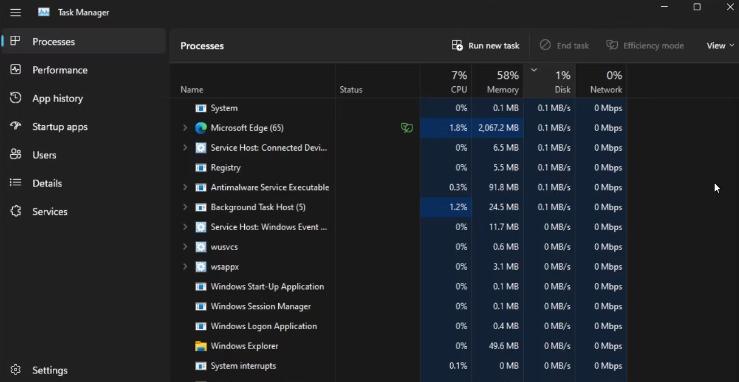Screen dimensions: 739x382
Task: Open the App history page
Action: (x=83, y=98)
